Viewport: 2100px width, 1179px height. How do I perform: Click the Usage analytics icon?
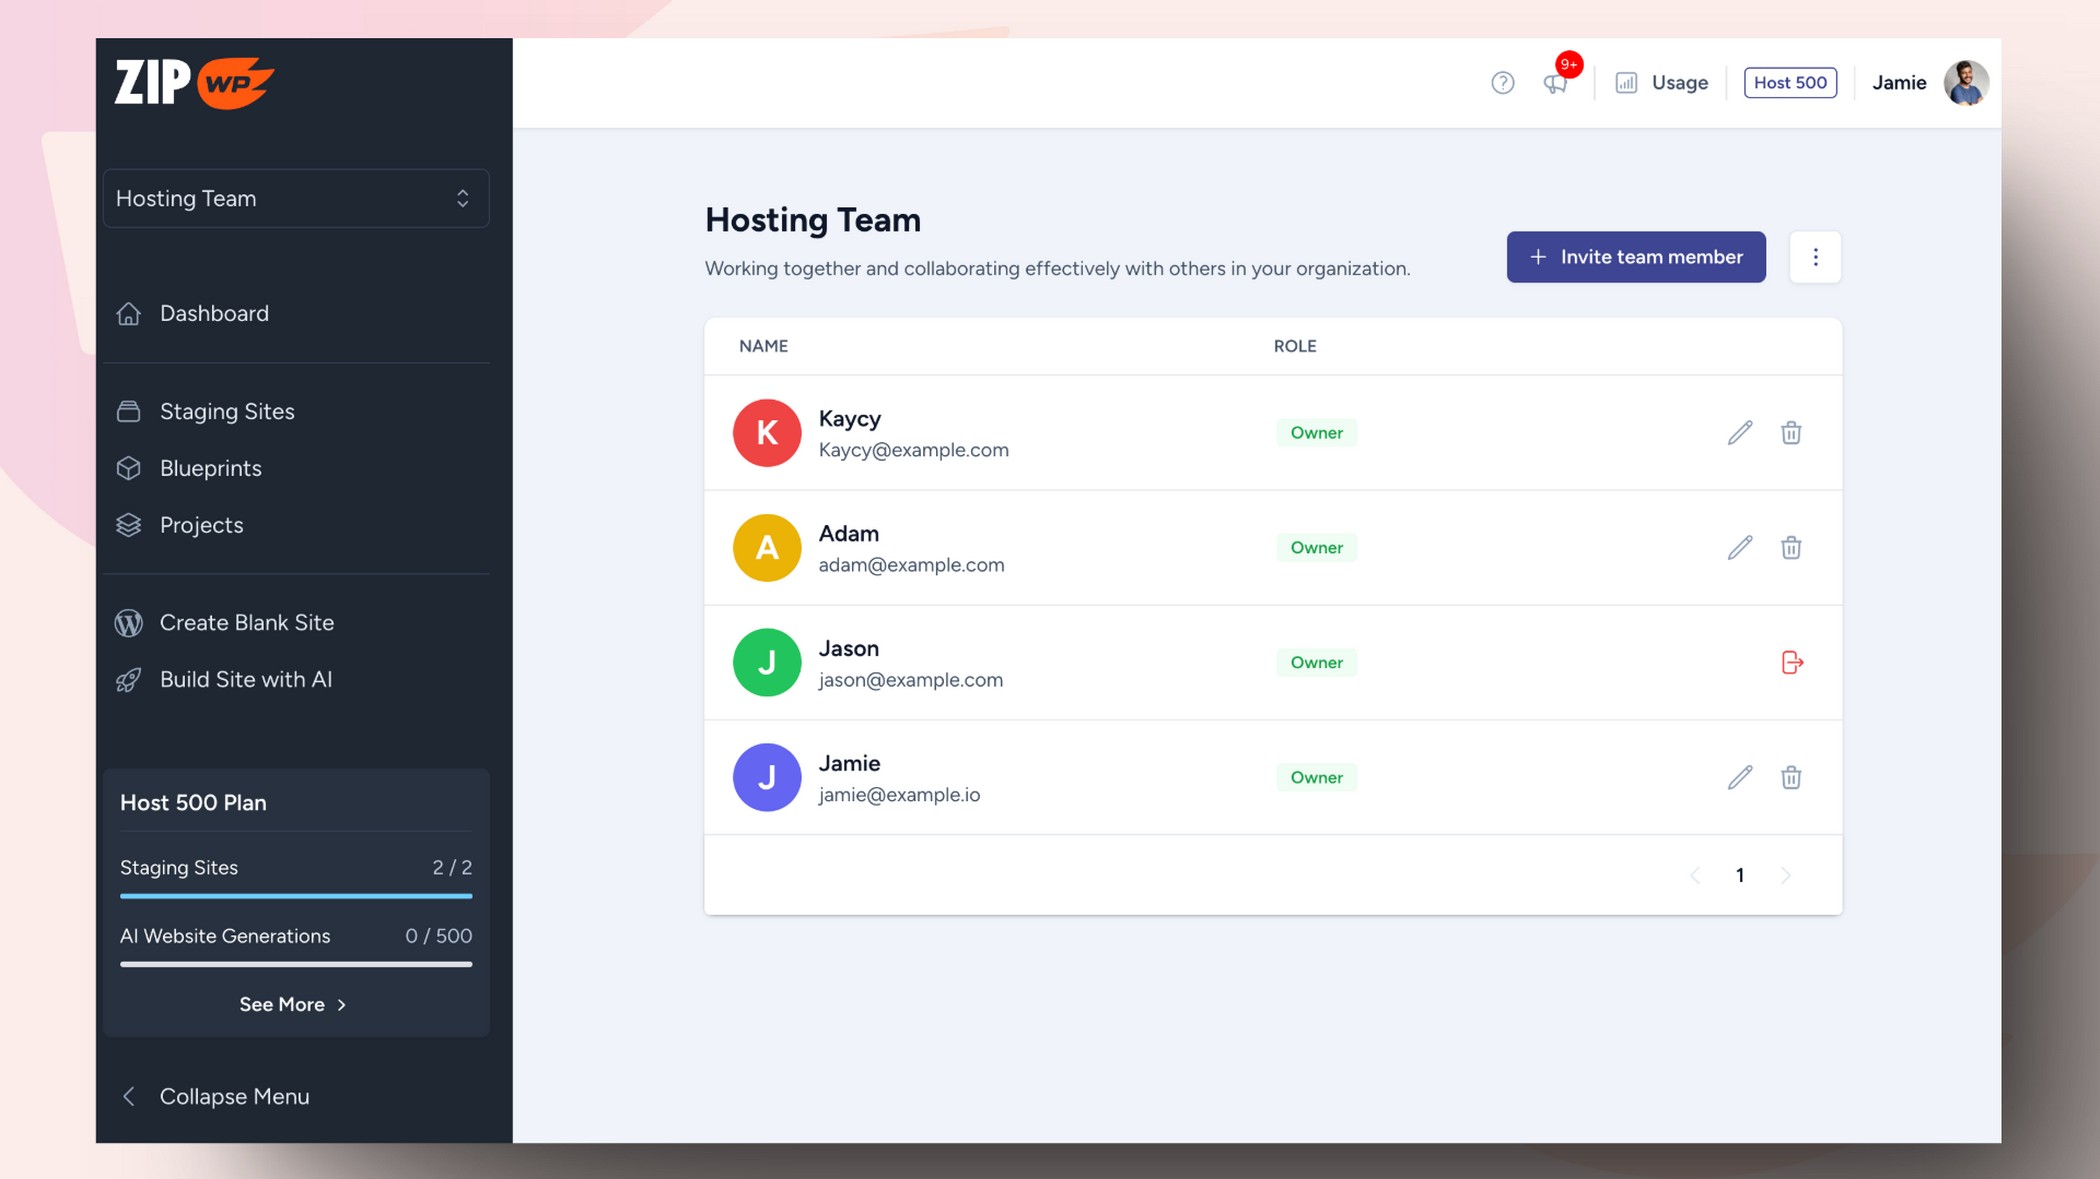[x=1625, y=82]
